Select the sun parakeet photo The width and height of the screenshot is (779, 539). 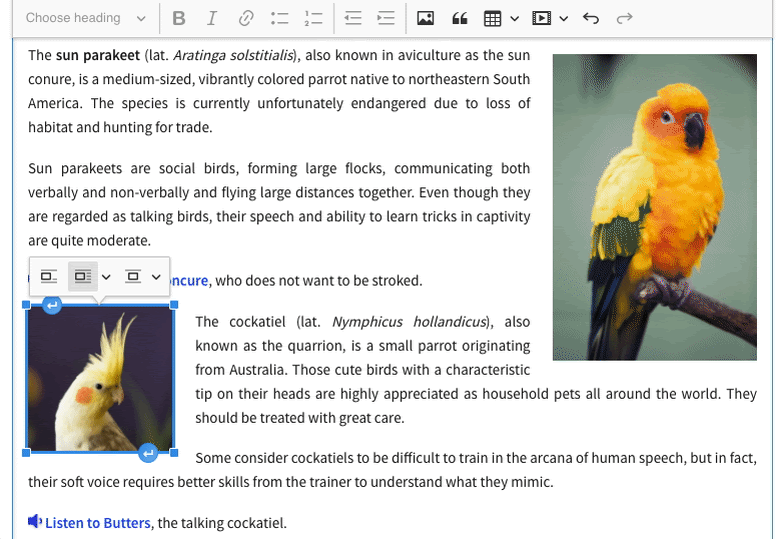(x=654, y=207)
